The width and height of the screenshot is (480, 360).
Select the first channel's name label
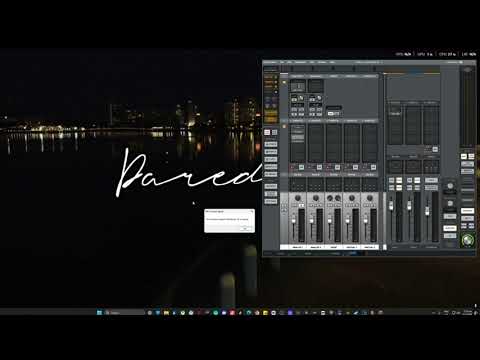[298, 247]
